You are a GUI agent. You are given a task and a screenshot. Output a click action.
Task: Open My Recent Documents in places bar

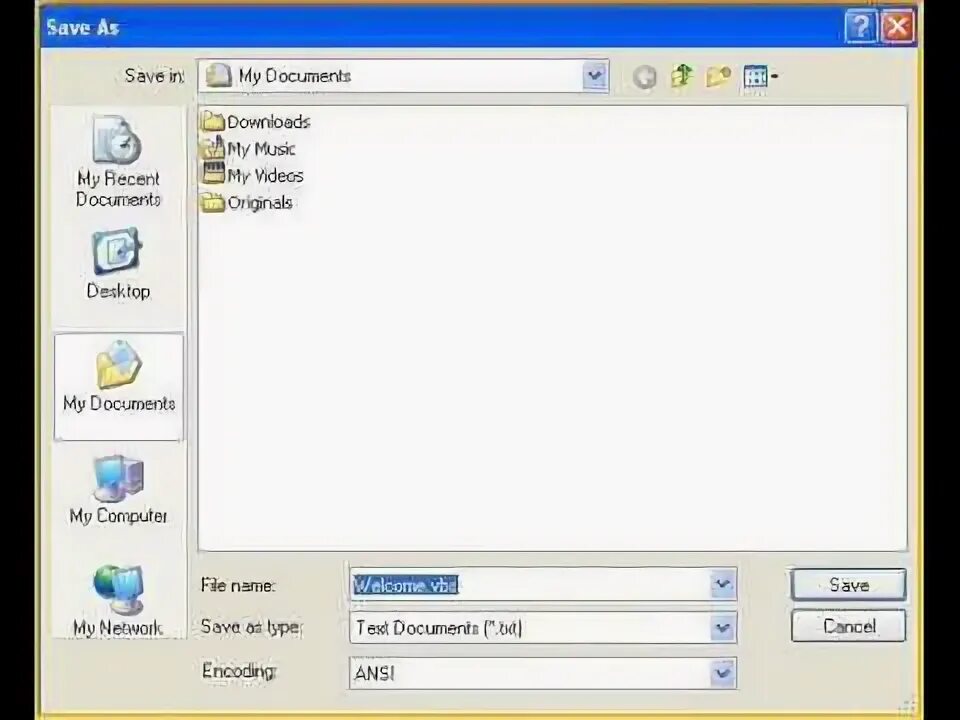click(118, 162)
